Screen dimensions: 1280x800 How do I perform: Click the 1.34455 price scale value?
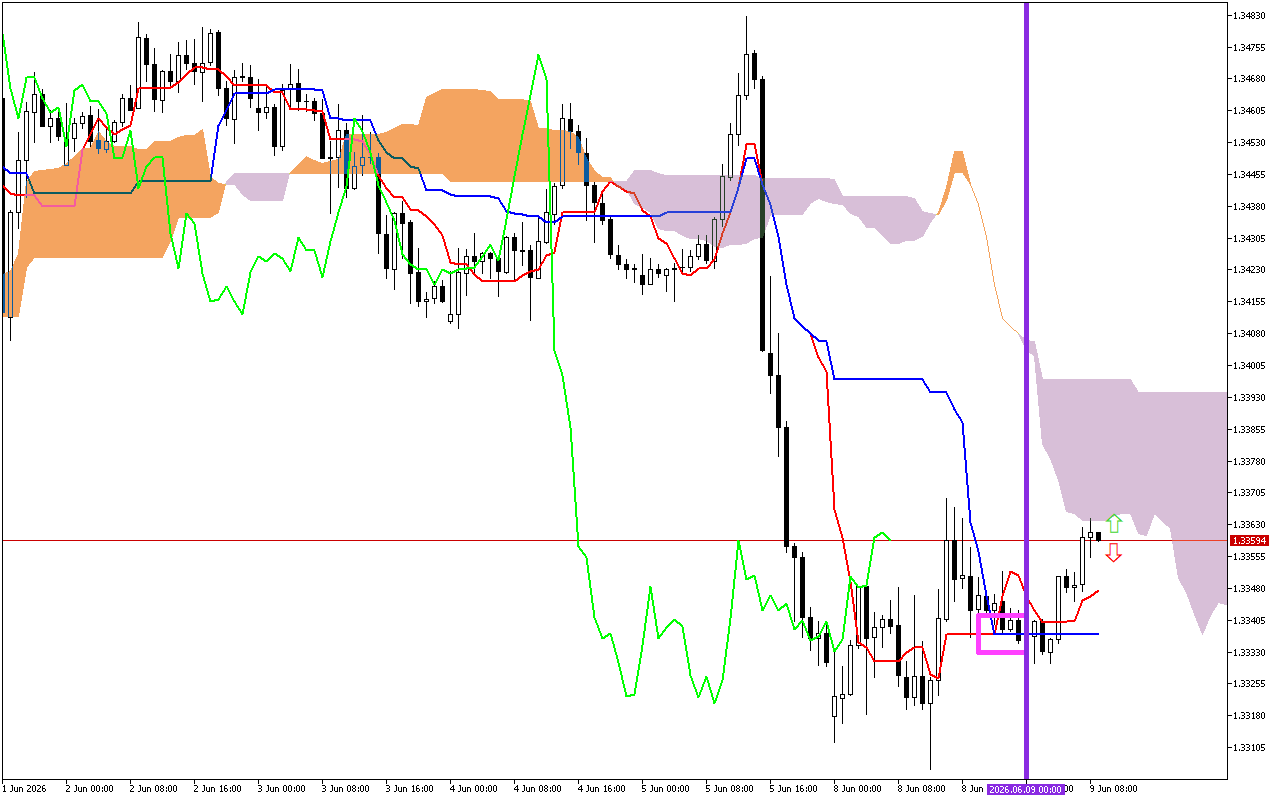coord(1250,175)
